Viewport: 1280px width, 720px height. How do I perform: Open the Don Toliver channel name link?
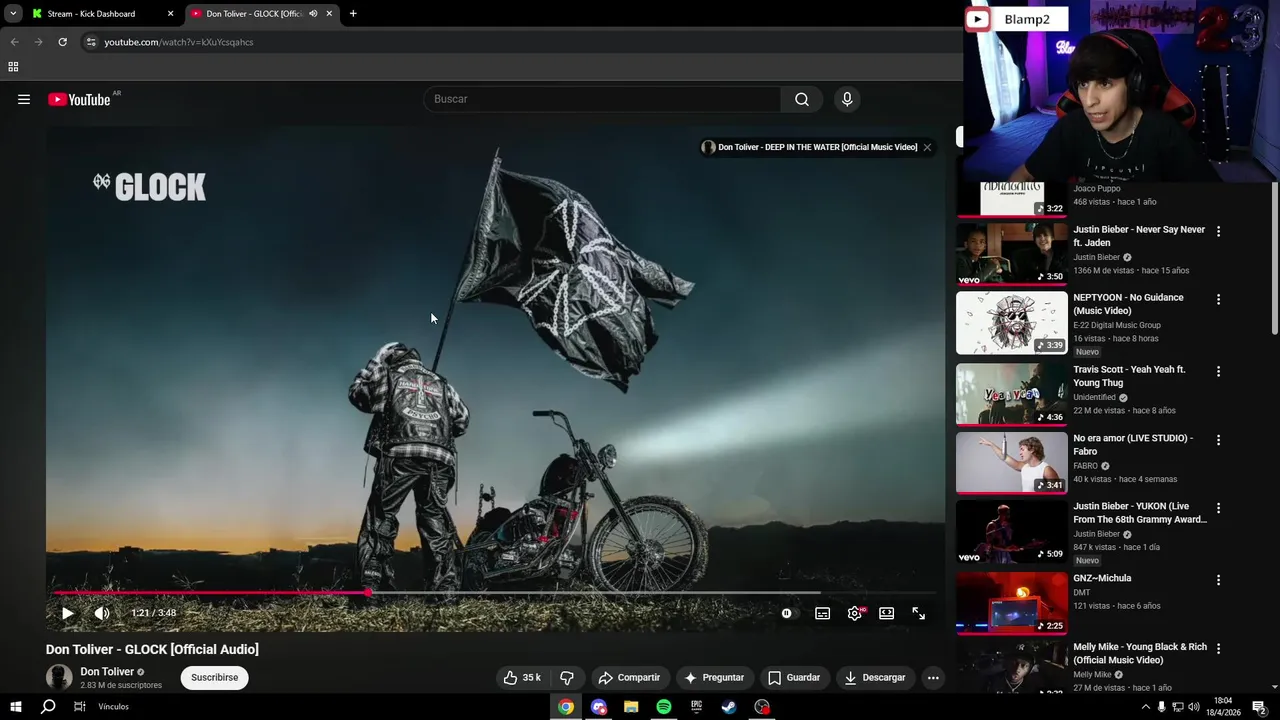coord(107,671)
